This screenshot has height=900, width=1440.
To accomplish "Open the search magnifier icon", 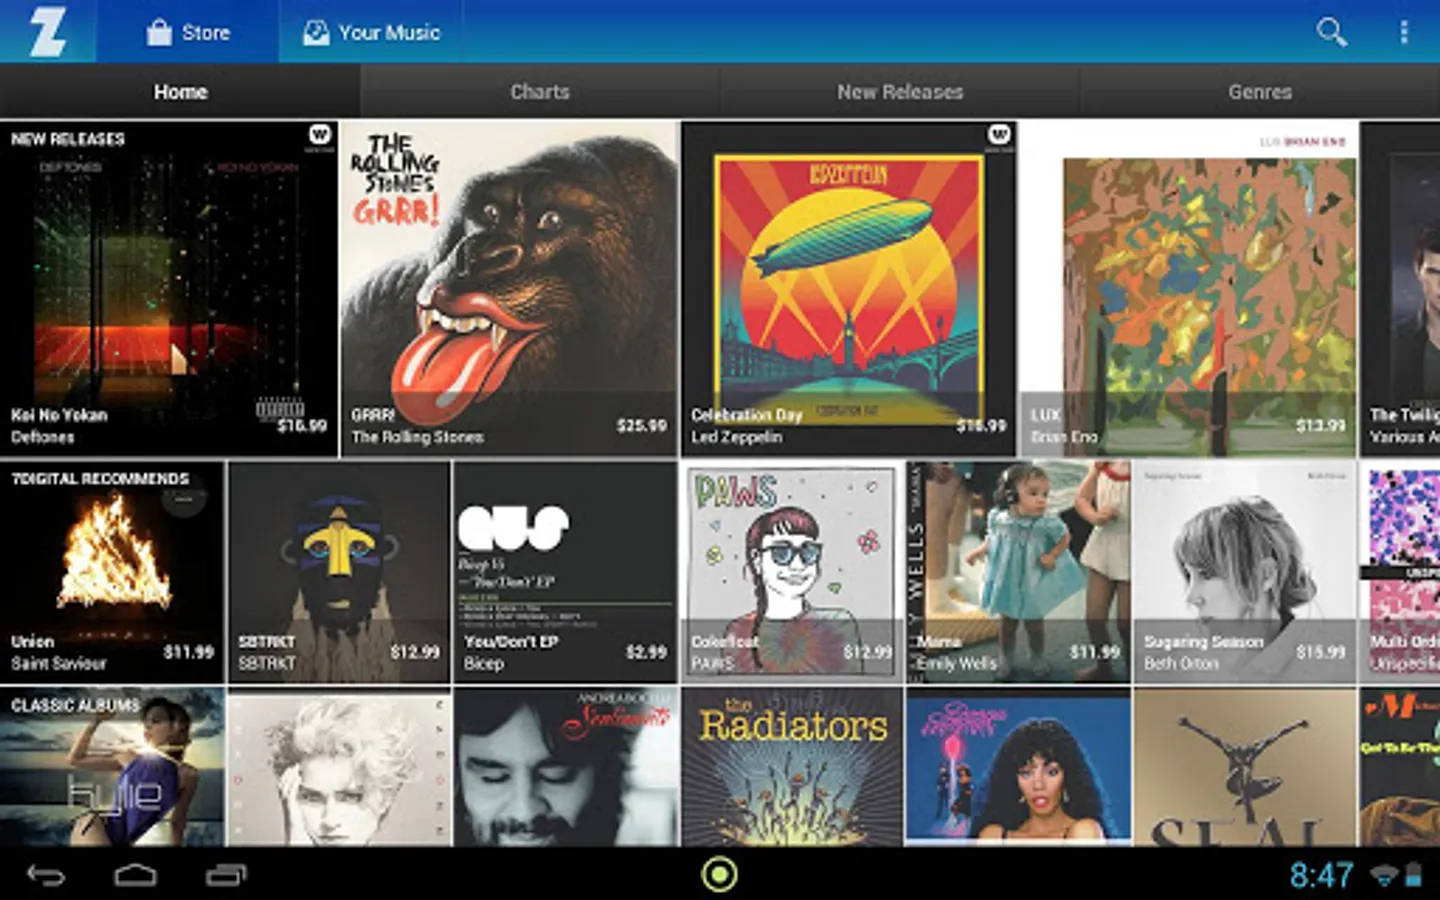I will click(1331, 32).
